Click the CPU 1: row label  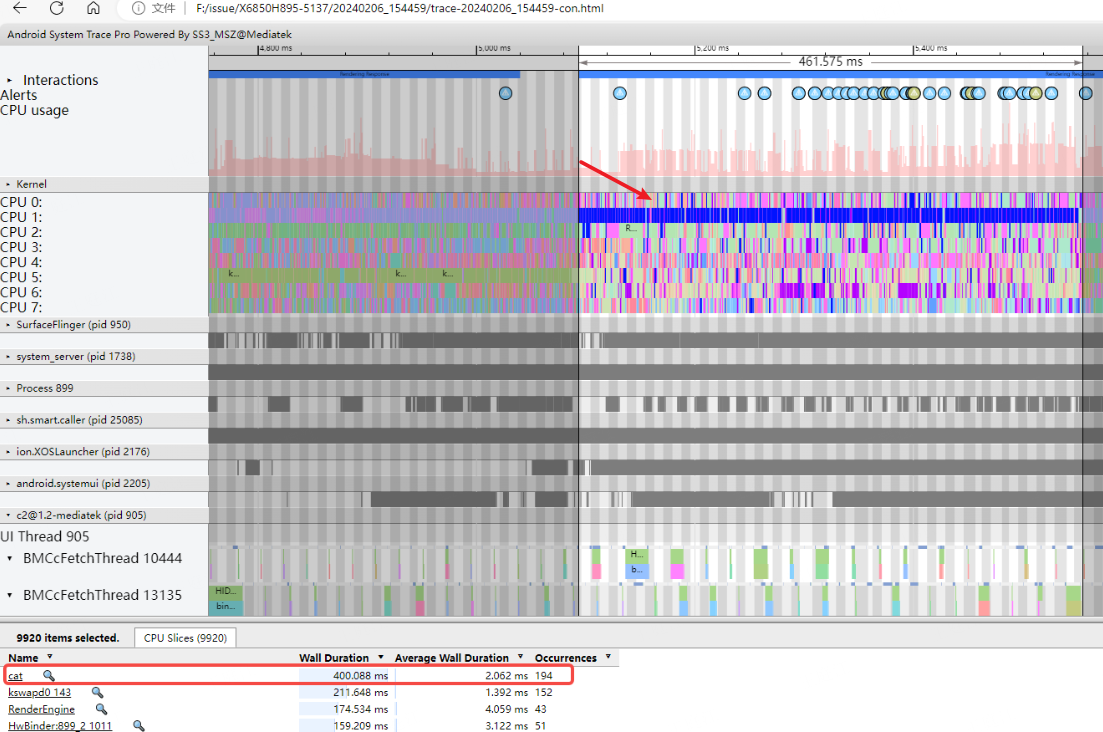click(x=21, y=217)
